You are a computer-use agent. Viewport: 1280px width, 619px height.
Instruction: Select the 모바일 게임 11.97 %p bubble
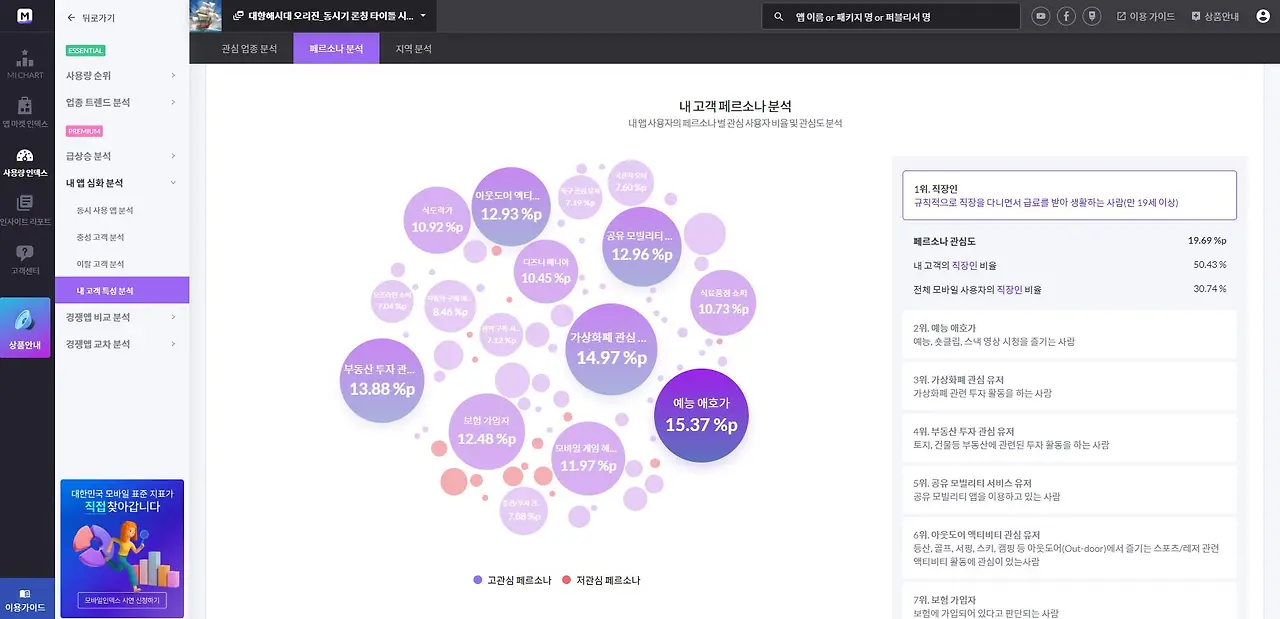pyautogui.click(x=588, y=458)
